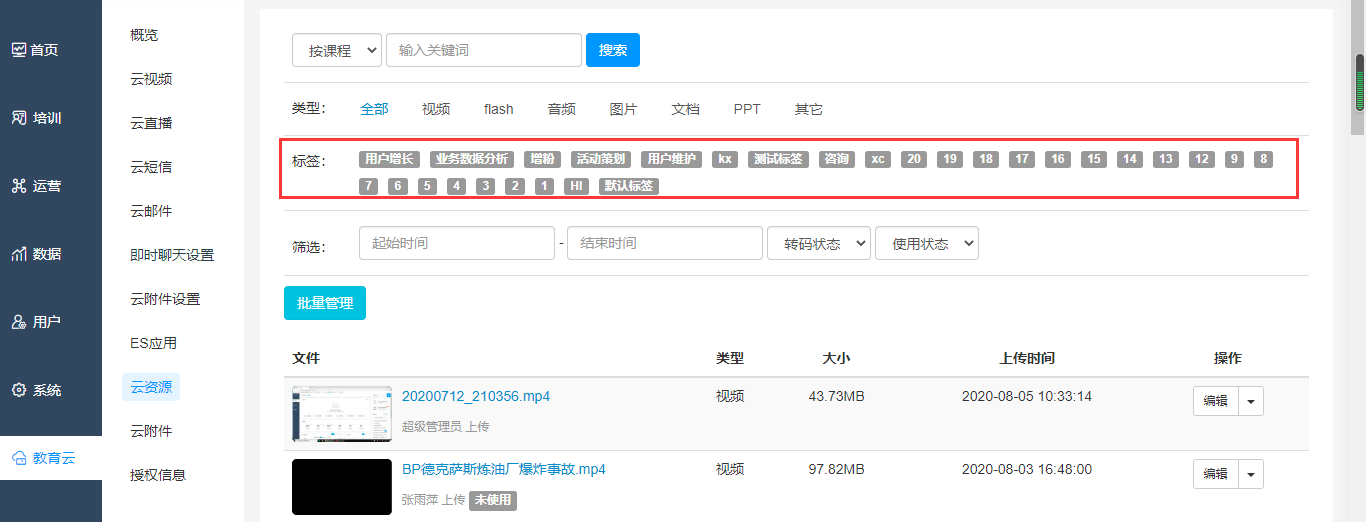Select the 15 tag

point(1094,159)
